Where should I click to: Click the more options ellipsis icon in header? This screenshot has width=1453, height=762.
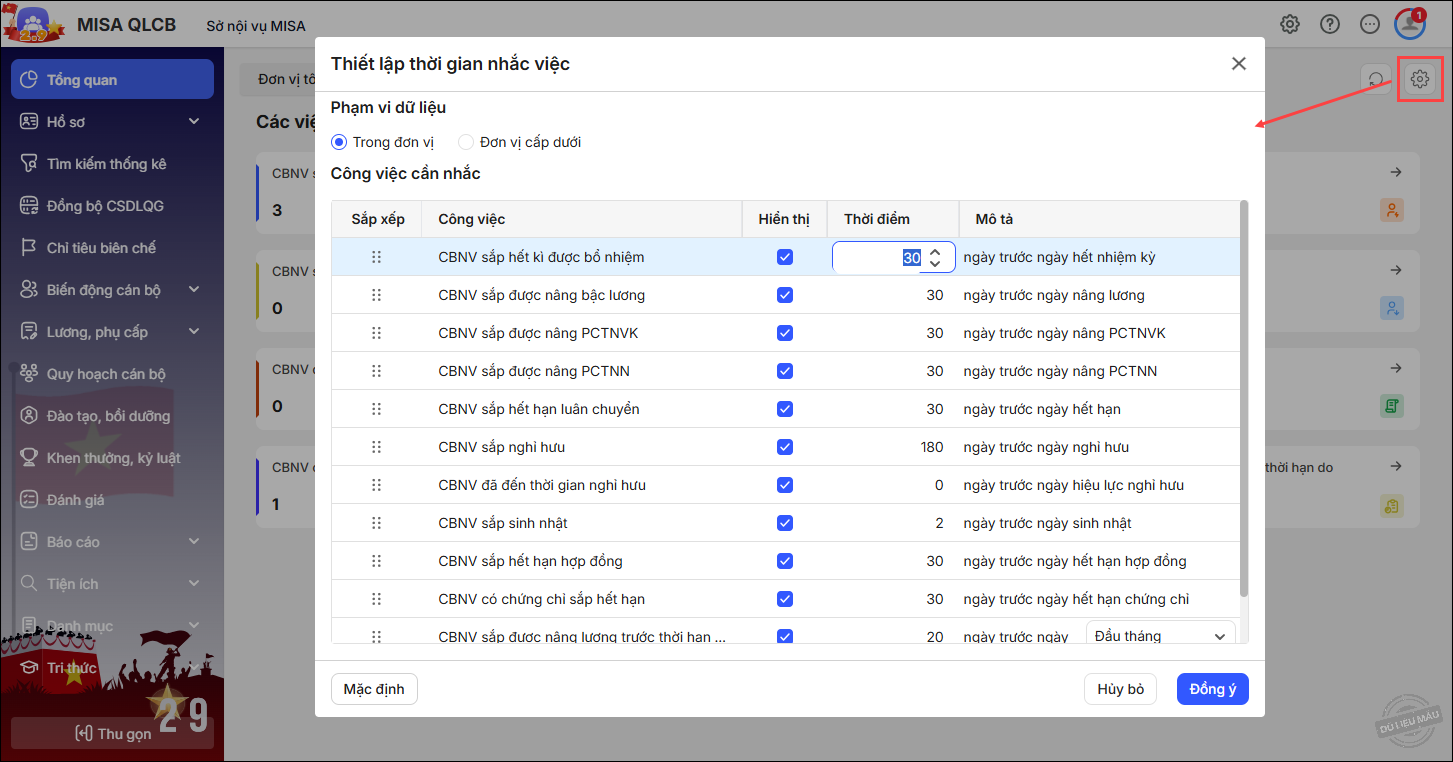(1370, 25)
